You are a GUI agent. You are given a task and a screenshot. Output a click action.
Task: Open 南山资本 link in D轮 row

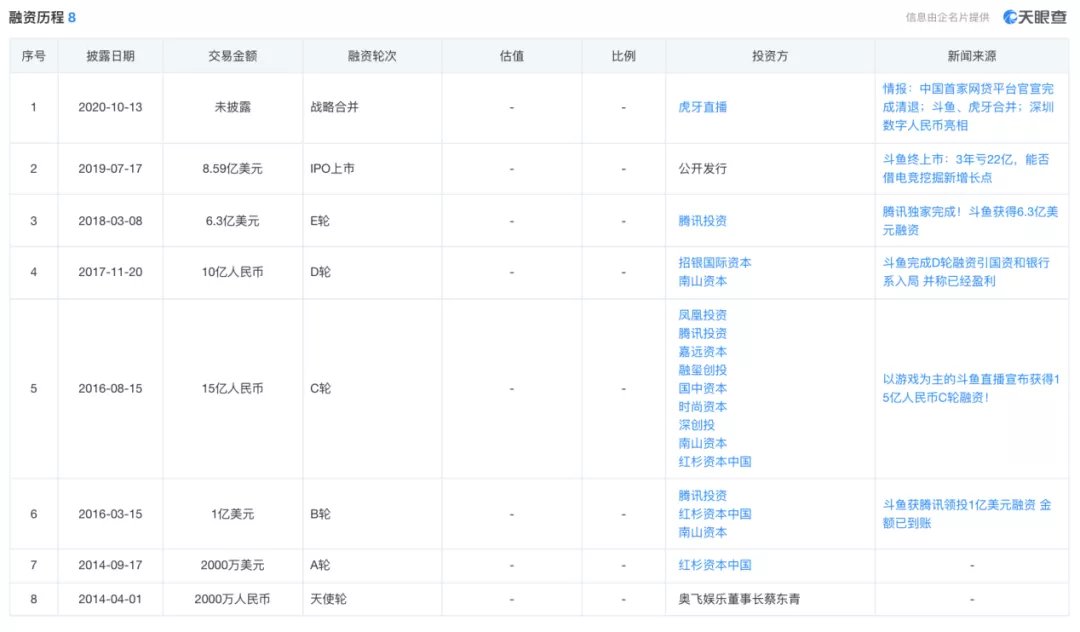[x=703, y=281]
